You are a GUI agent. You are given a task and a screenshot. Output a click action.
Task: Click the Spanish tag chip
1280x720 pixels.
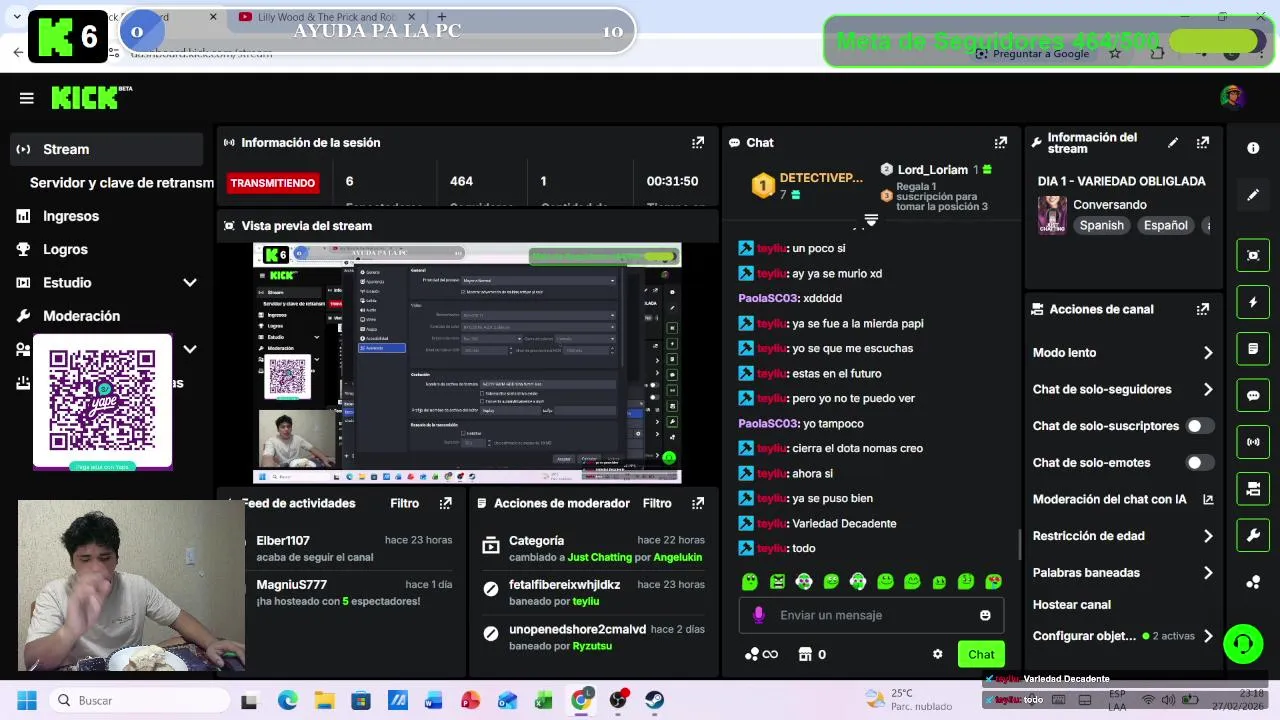point(1101,226)
